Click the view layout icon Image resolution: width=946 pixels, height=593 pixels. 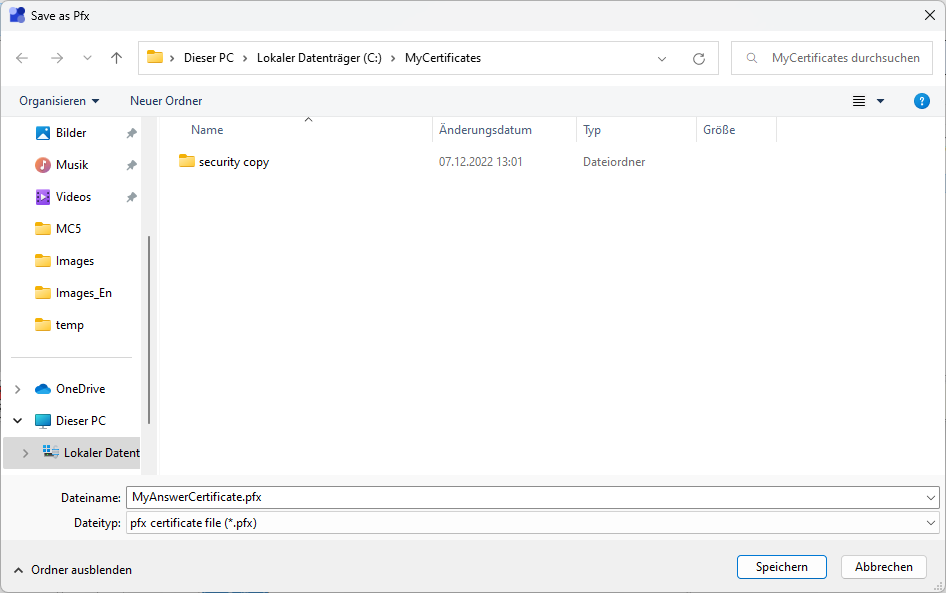tap(859, 101)
